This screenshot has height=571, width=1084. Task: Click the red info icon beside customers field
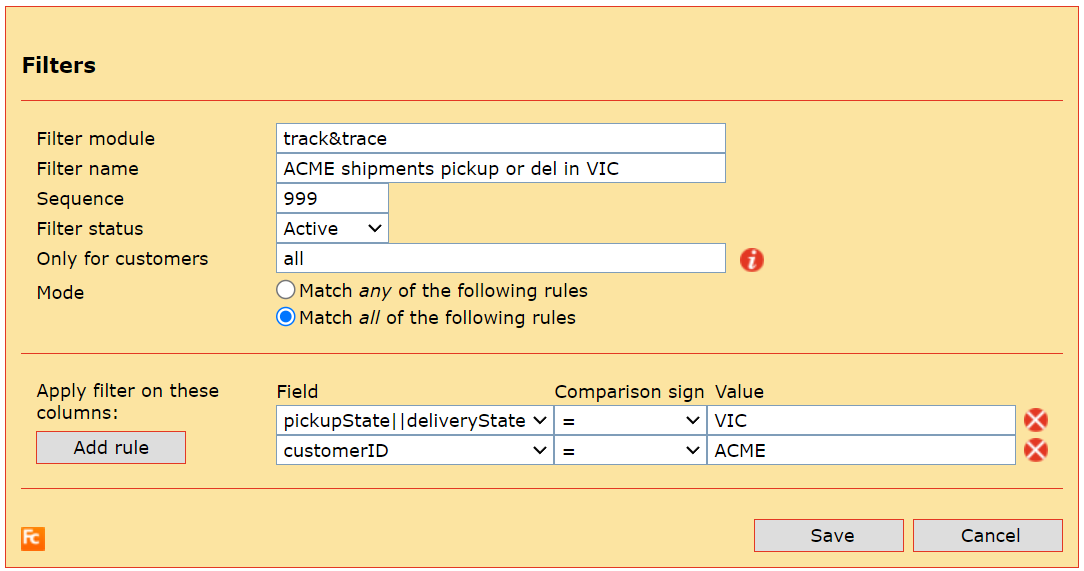(751, 260)
